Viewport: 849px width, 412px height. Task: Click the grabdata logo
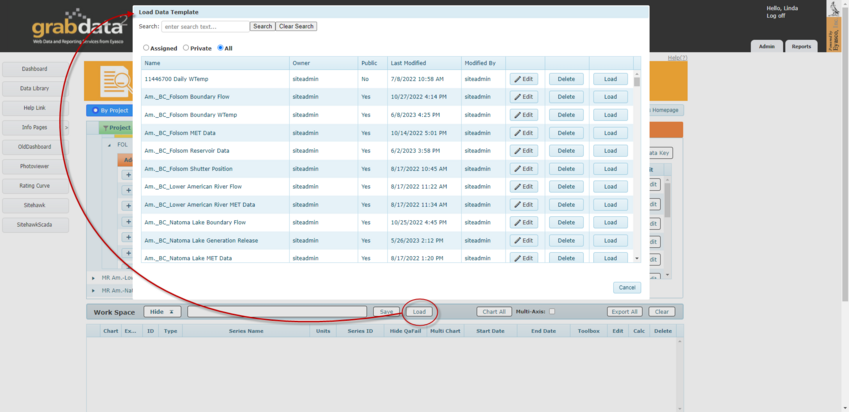(79, 27)
